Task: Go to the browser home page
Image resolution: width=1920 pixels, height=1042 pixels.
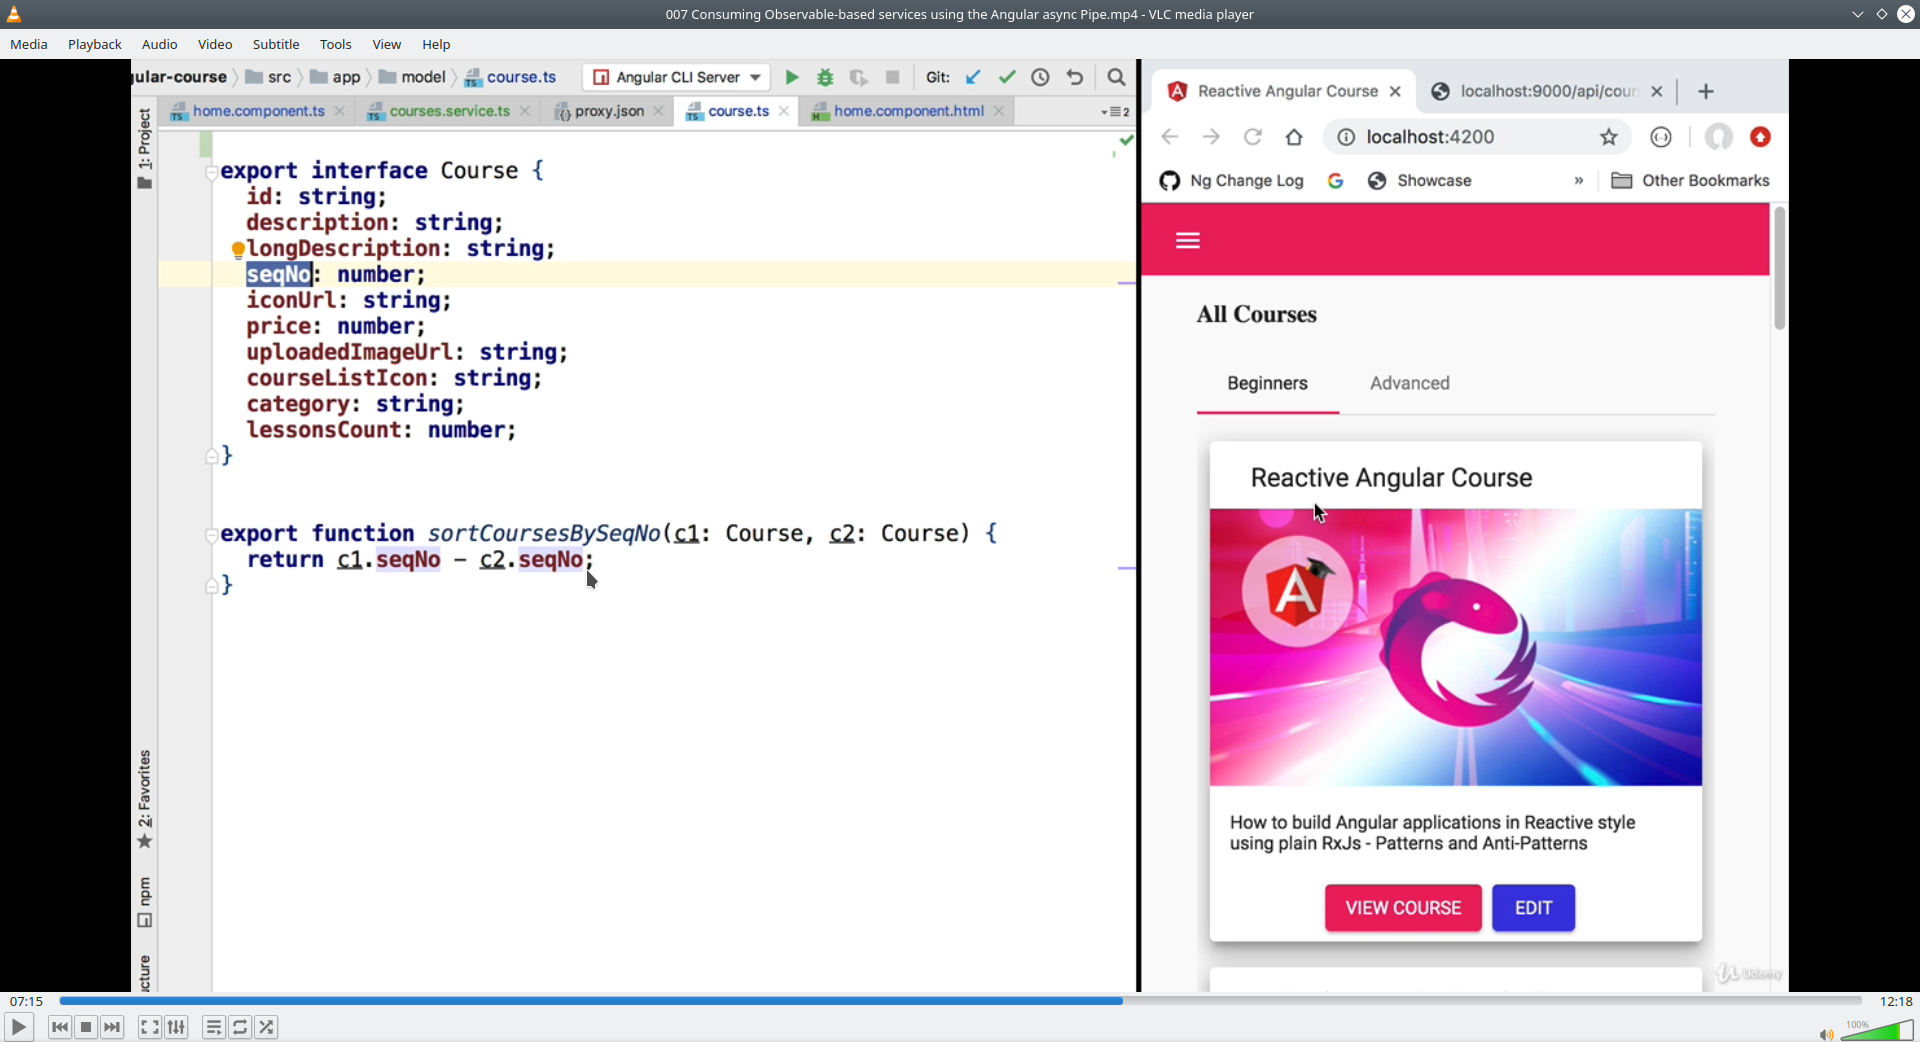Action: point(1294,137)
